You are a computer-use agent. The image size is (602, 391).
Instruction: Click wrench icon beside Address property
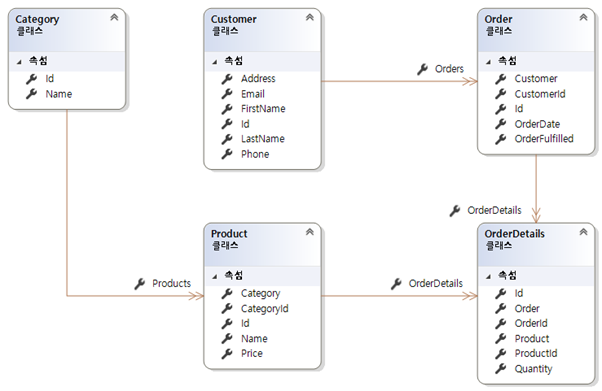pos(227,79)
